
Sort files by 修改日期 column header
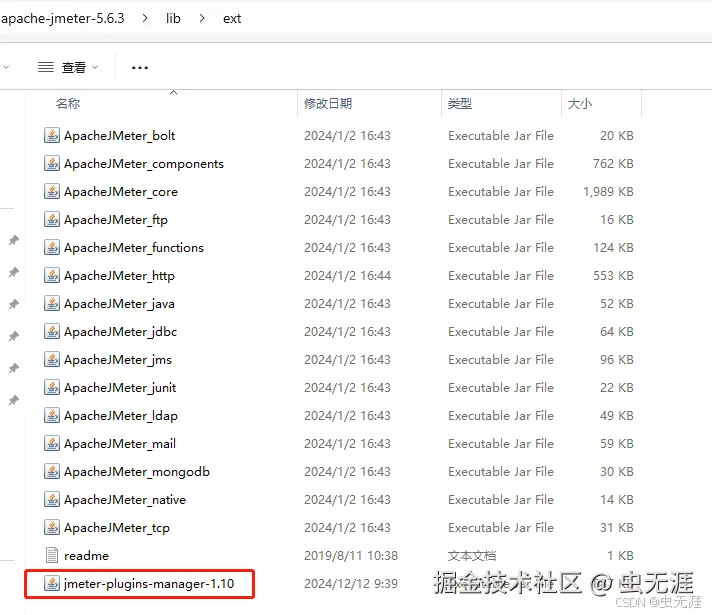click(x=328, y=104)
